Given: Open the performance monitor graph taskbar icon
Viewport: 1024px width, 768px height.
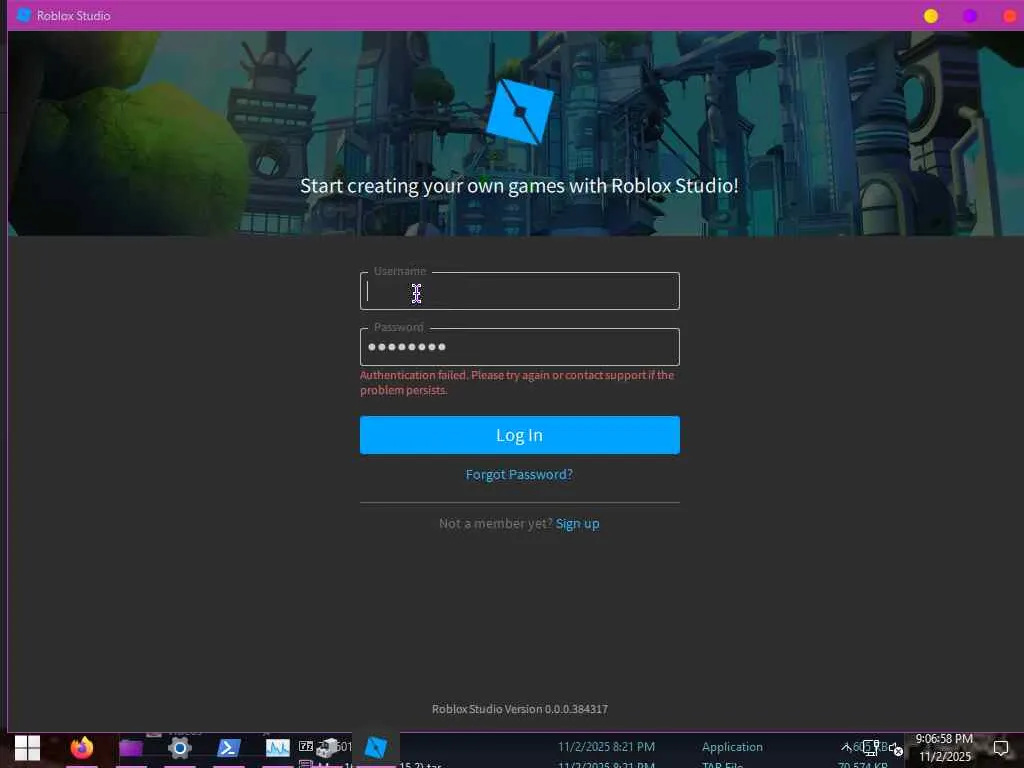Looking at the screenshot, I should [x=278, y=748].
